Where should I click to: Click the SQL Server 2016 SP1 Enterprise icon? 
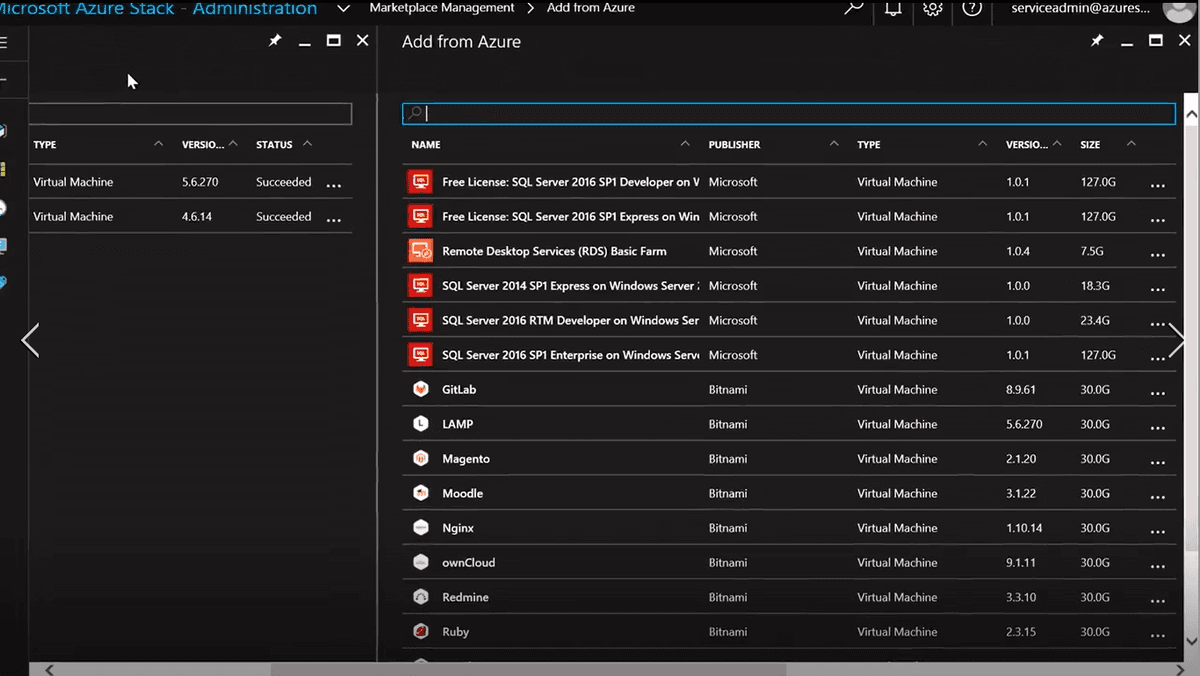point(420,355)
